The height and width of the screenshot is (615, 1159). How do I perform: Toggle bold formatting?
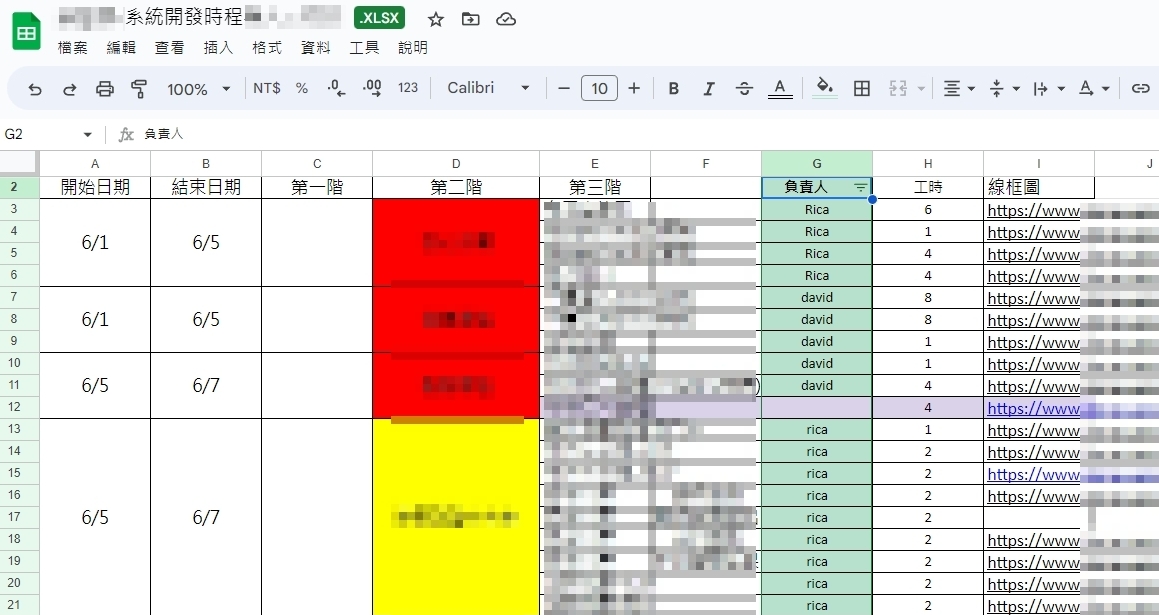(674, 89)
